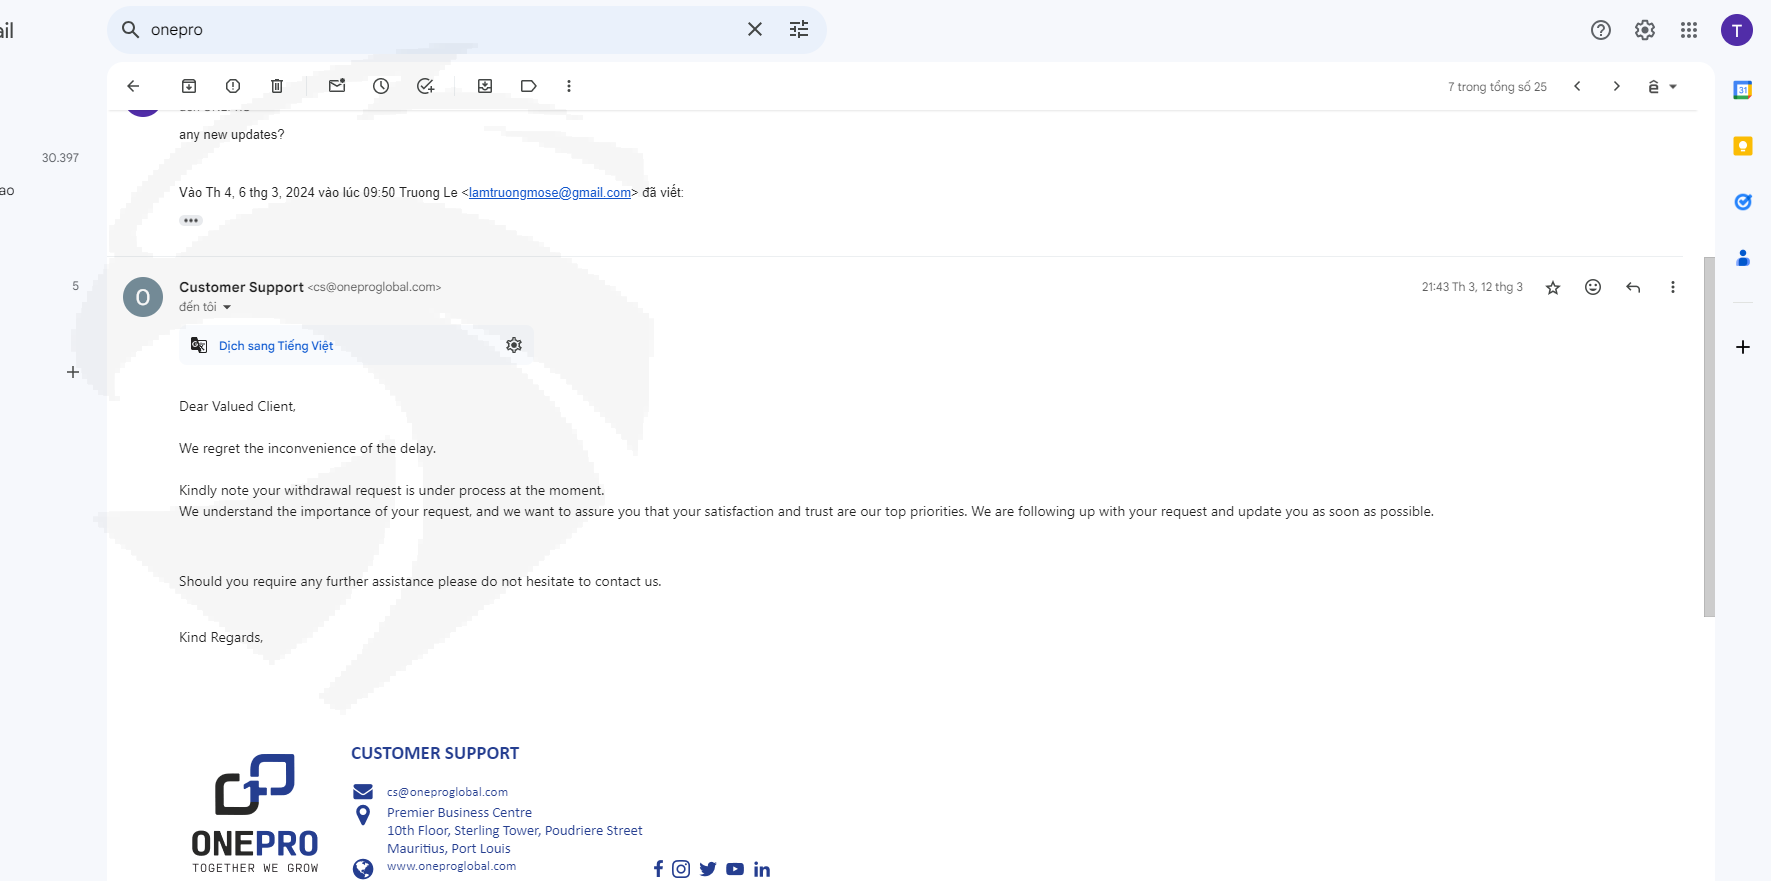Open Google Tasks side panel
The height and width of the screenshot is (881, 1771).
pos(1743,202)
